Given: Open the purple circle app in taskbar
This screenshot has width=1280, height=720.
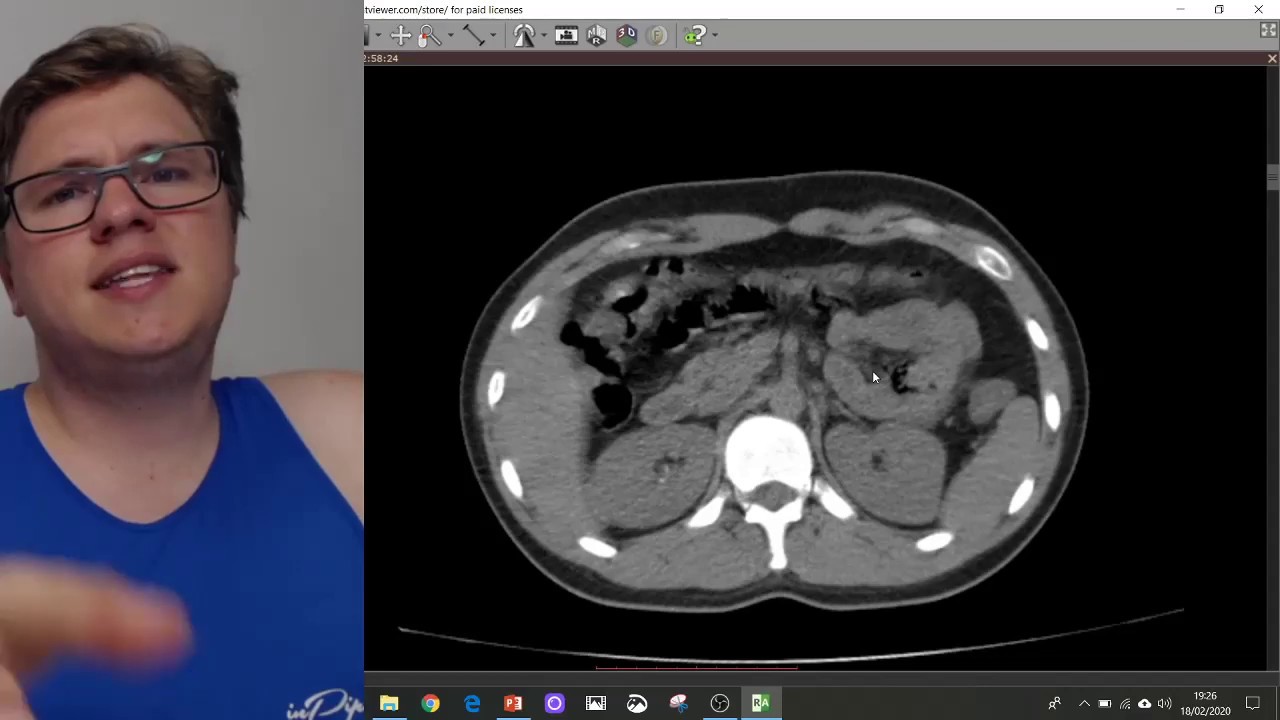Looking at the screenshot, I should coord(554,703).
